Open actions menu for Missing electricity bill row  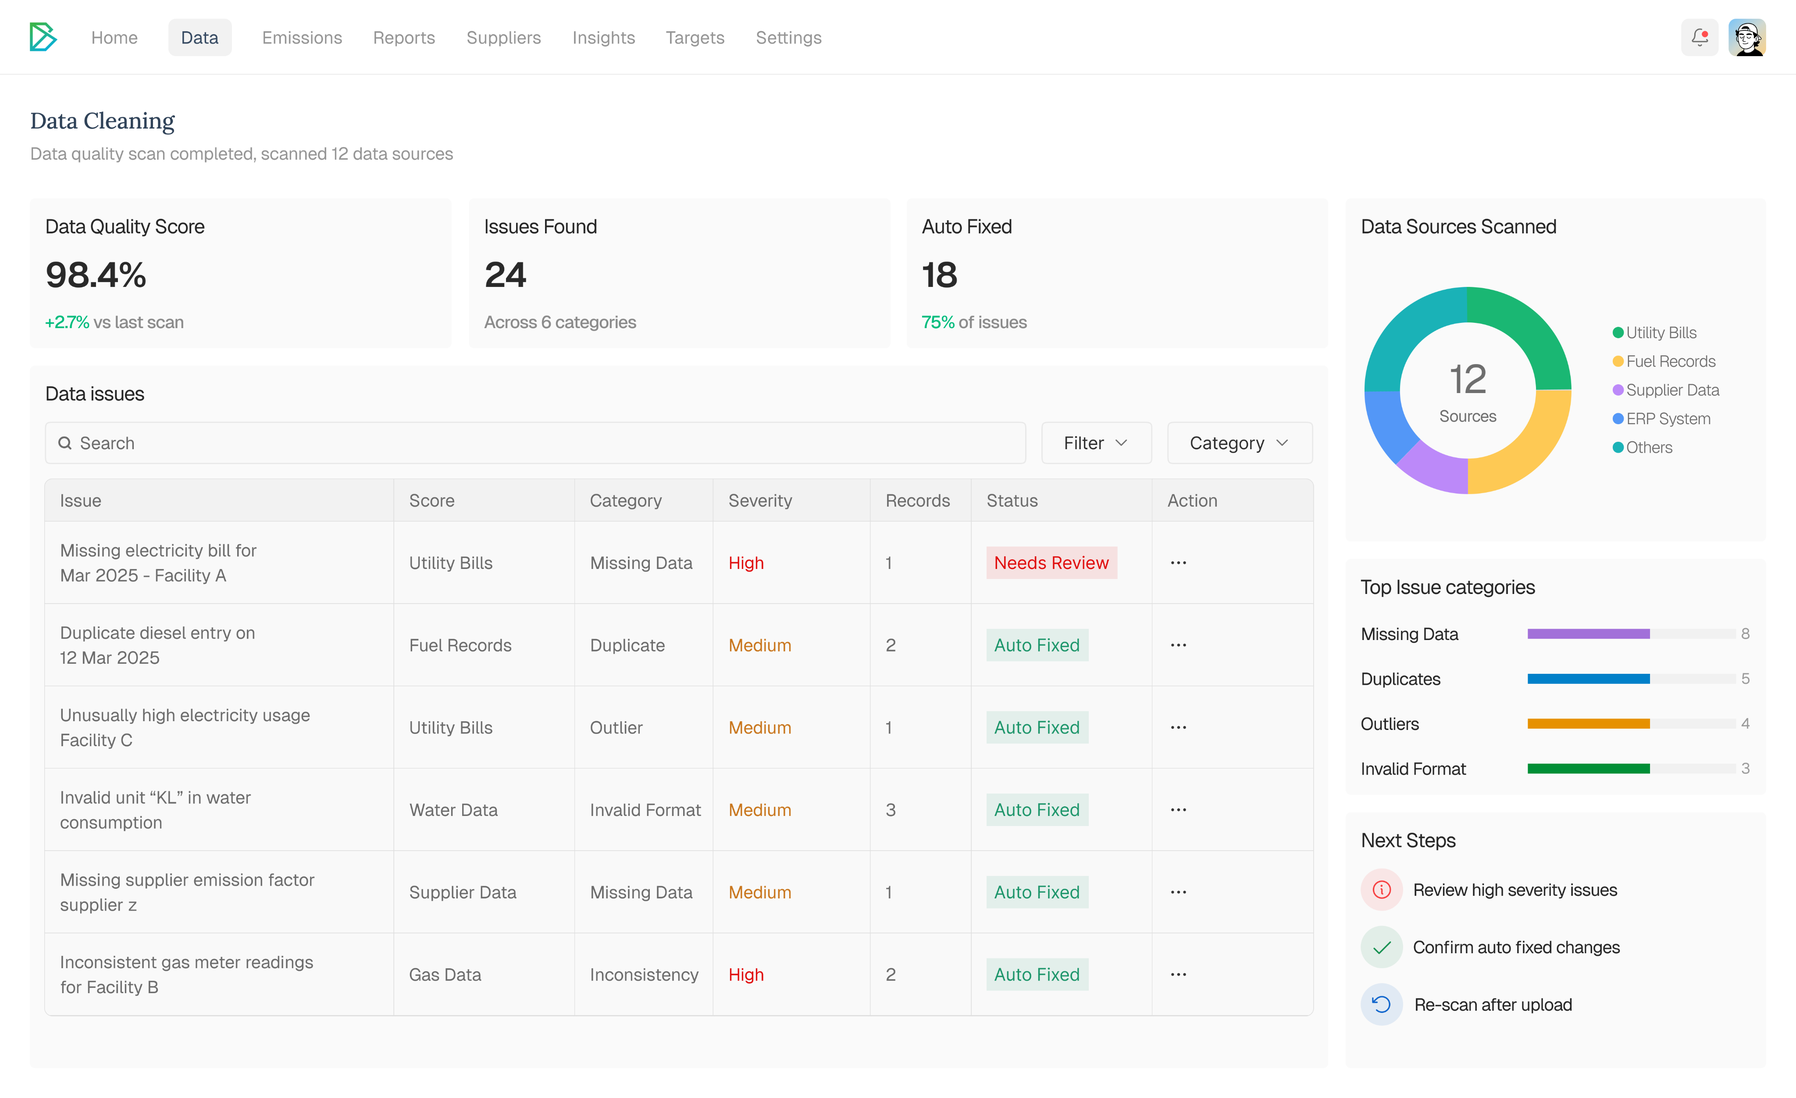click(1178, 563)
